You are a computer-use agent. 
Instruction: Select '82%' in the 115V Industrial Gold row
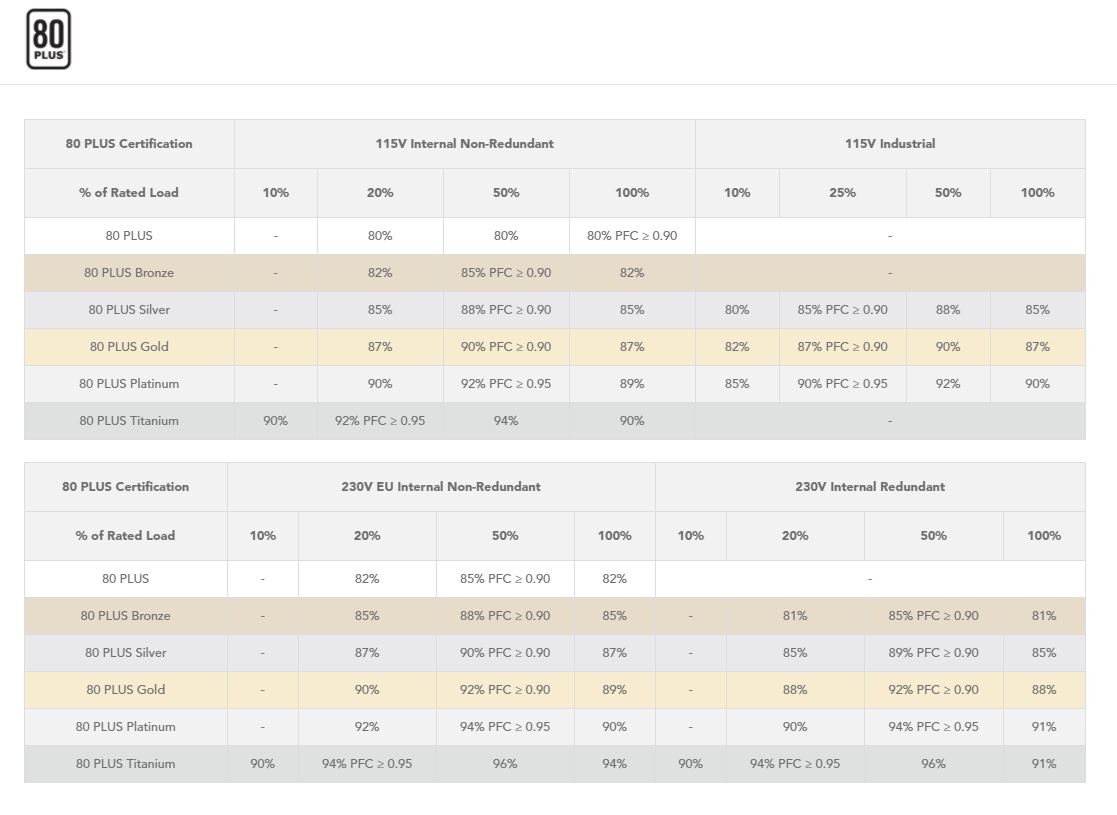coord(737,347)
